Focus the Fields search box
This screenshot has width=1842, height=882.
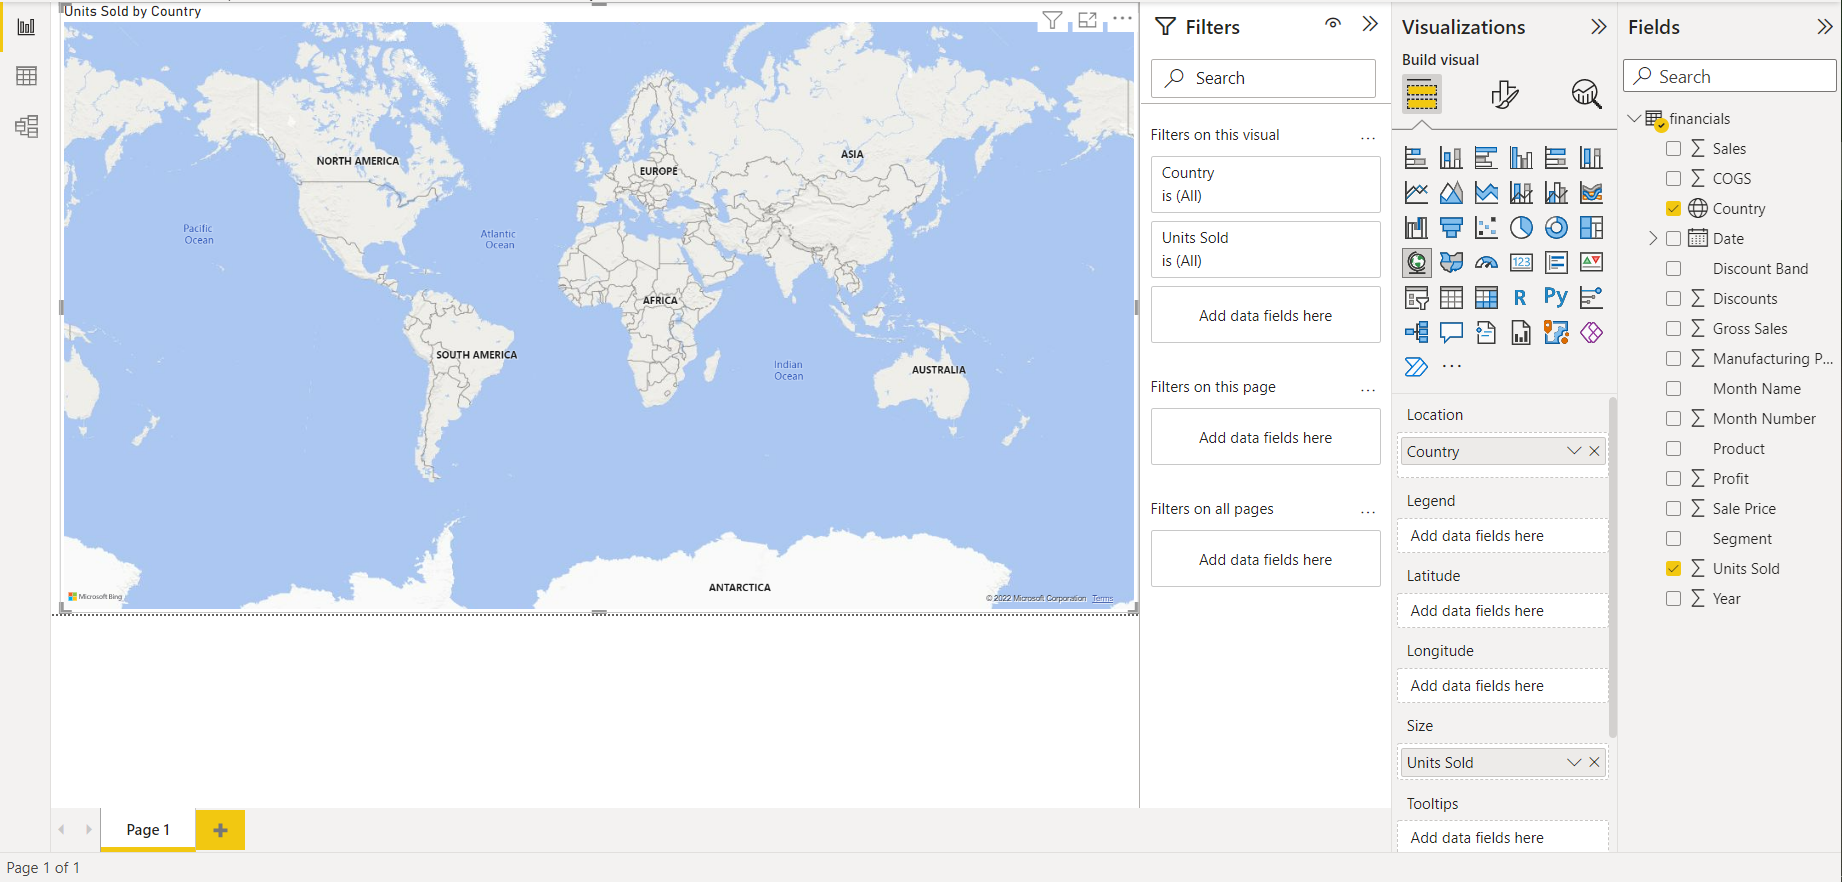point(1730,76)
